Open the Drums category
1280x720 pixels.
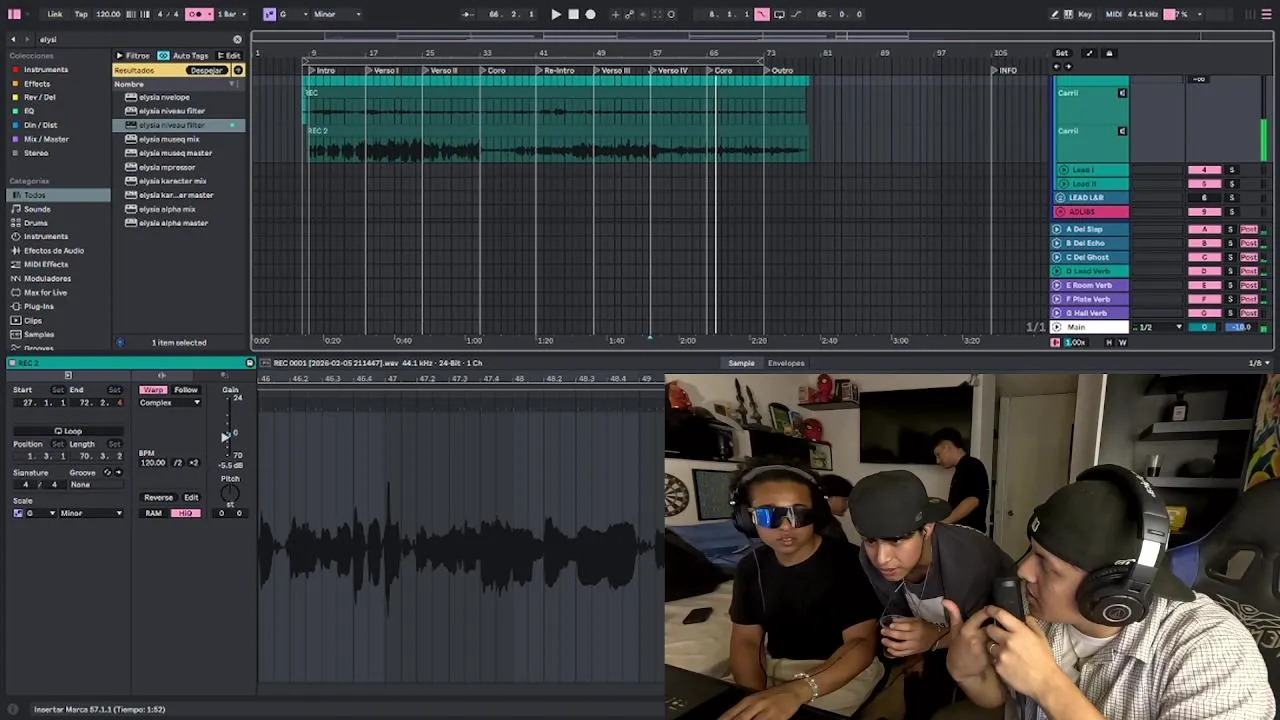click(x=36, y=223)
